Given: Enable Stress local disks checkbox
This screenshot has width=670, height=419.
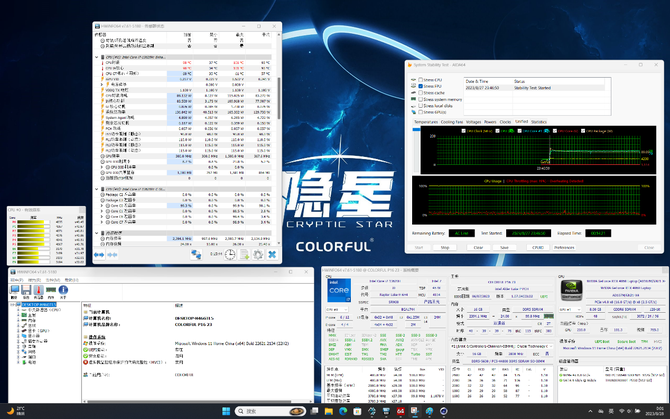Looking at the screenshot, I should point(420,105).
